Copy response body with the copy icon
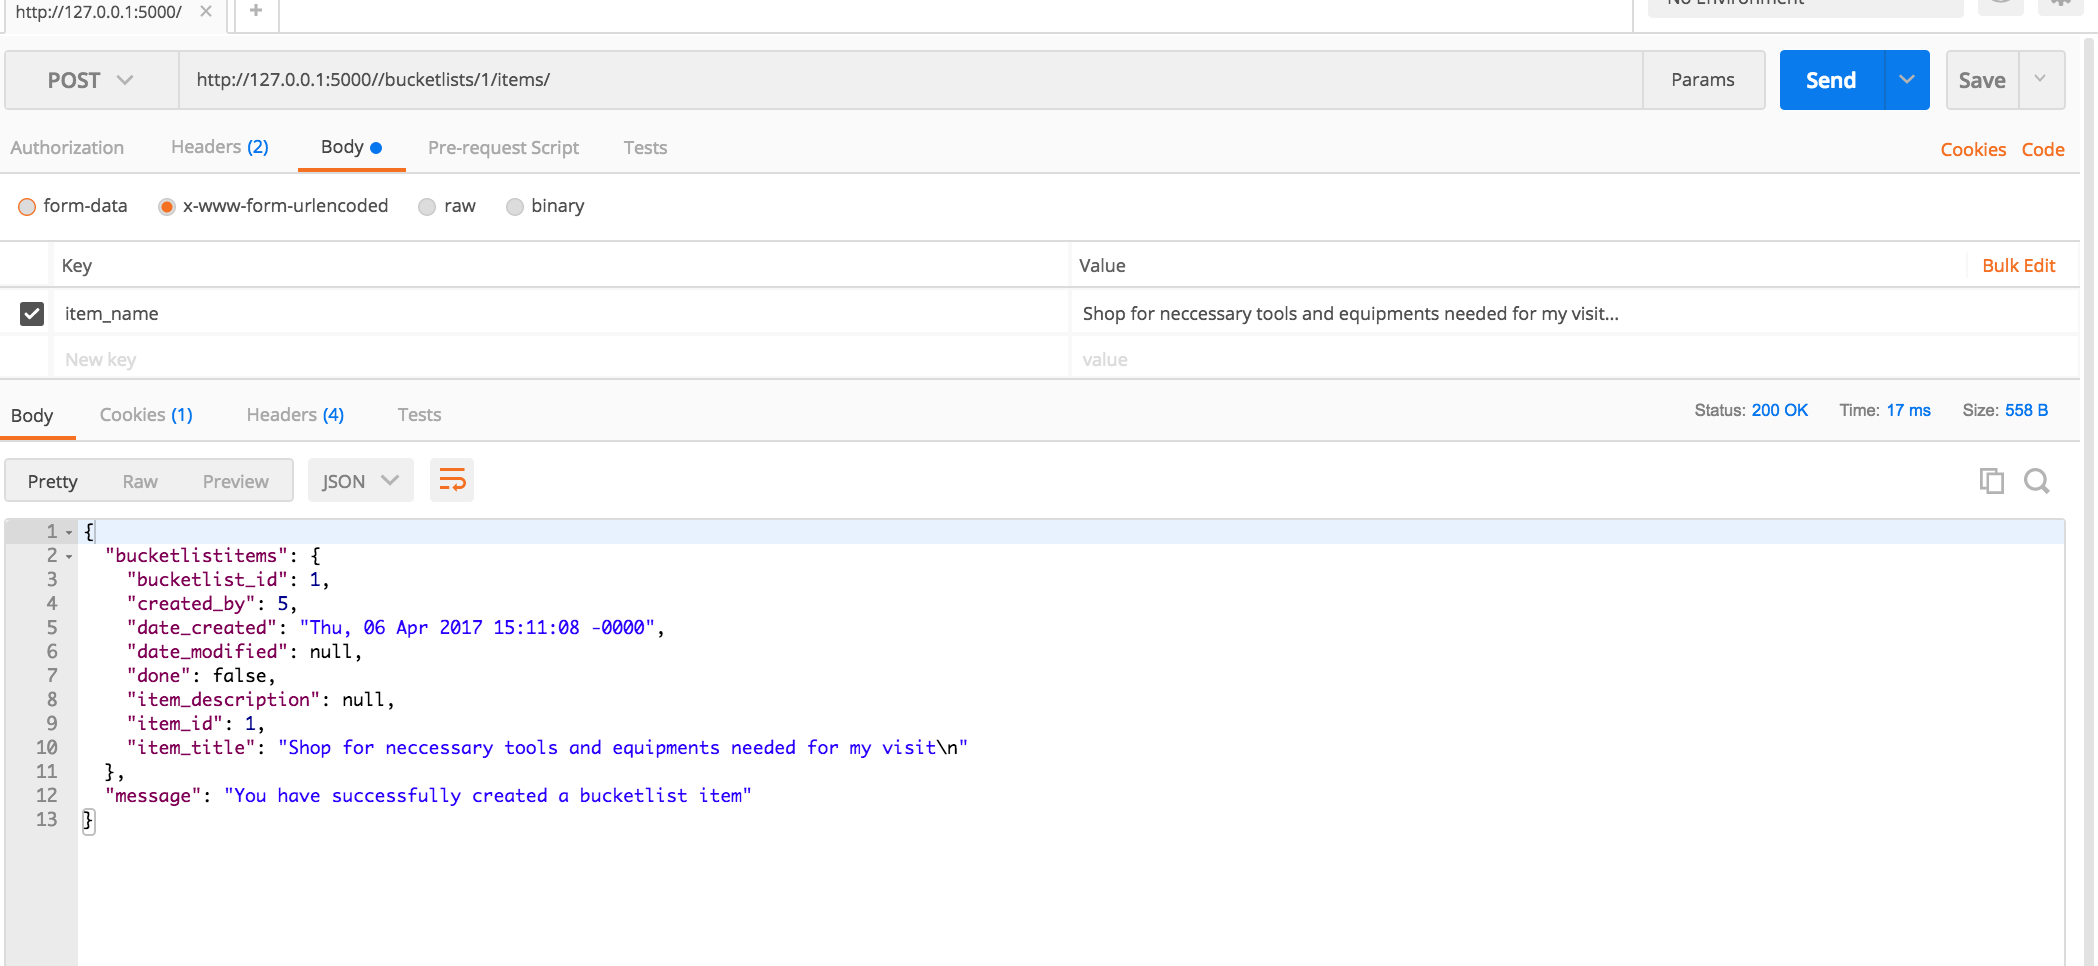 pos(1991,481)
